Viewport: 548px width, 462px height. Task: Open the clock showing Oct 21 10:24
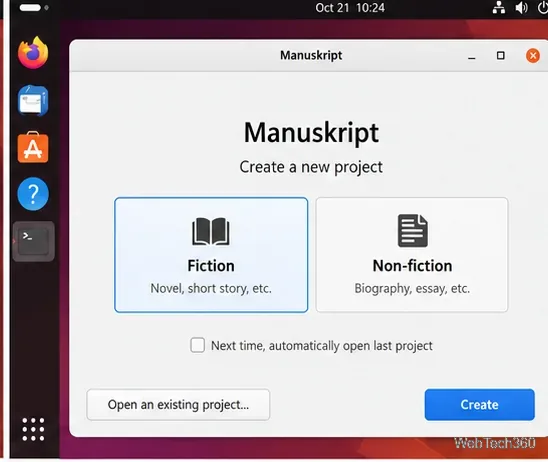click(x=350, y=8)
